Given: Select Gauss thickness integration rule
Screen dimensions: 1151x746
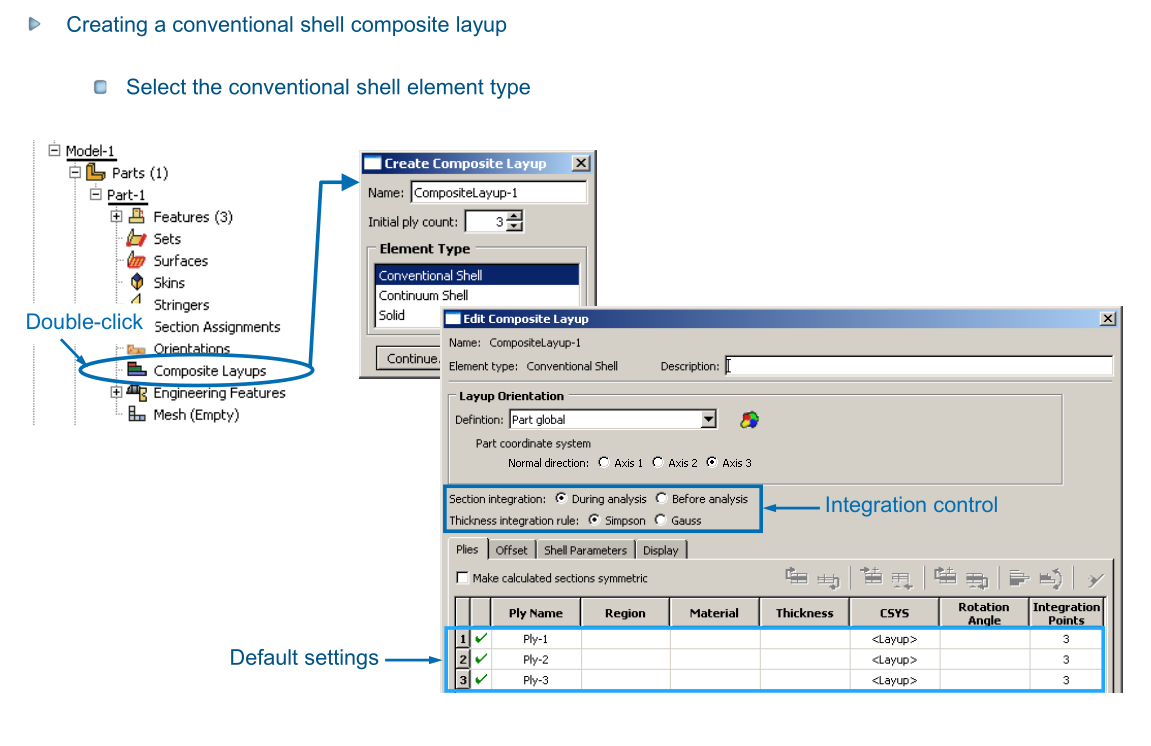Looking at the screenshot, I should (x=660, y=520).
